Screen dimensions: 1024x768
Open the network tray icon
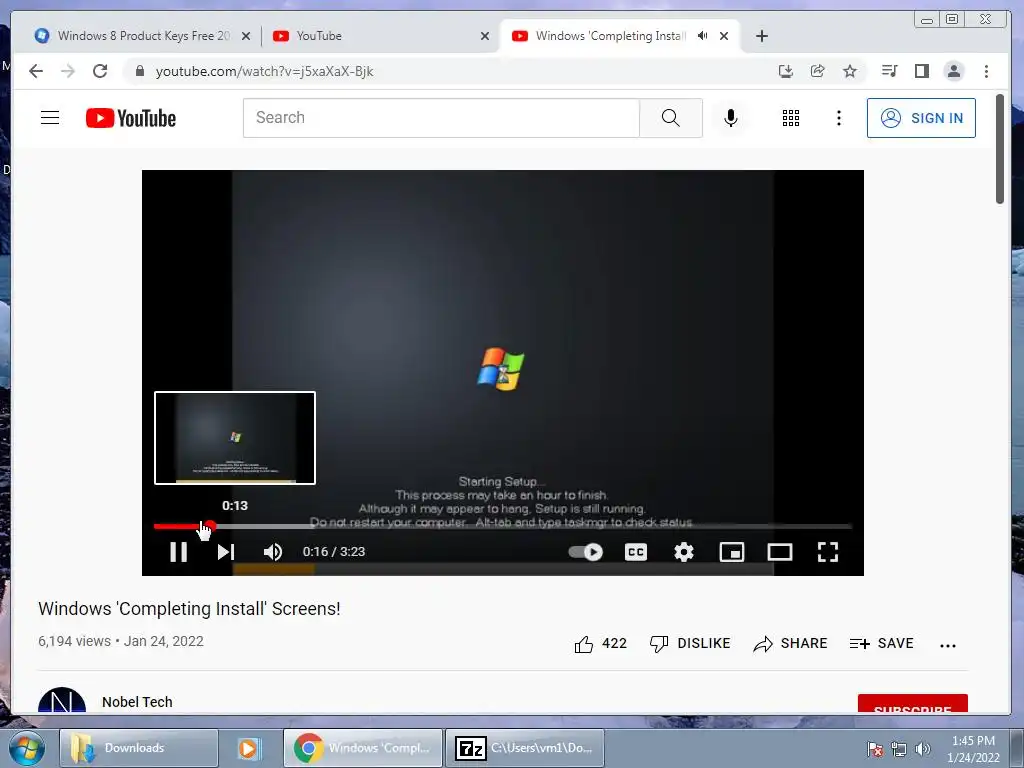899,749
